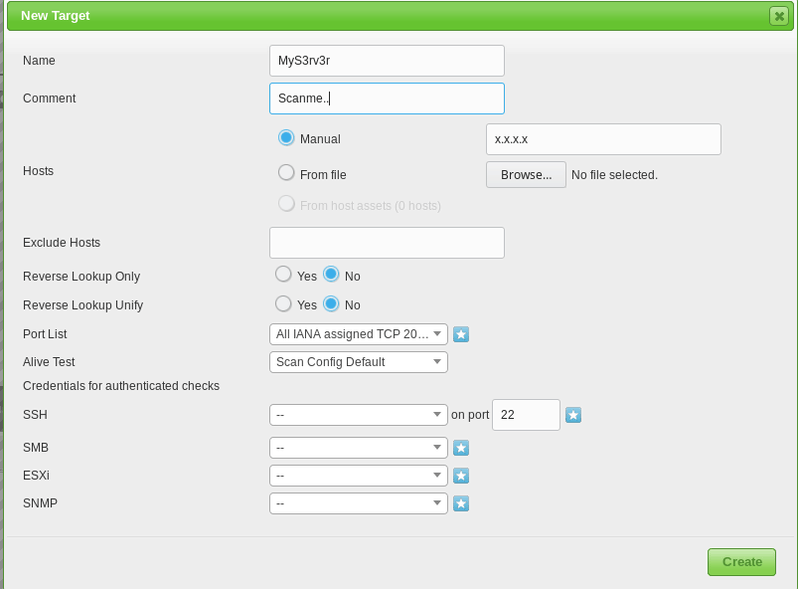Set Reverse Lookup Unify to Yes
Viewport: 798px width, 589px height.
pos(284,304)
